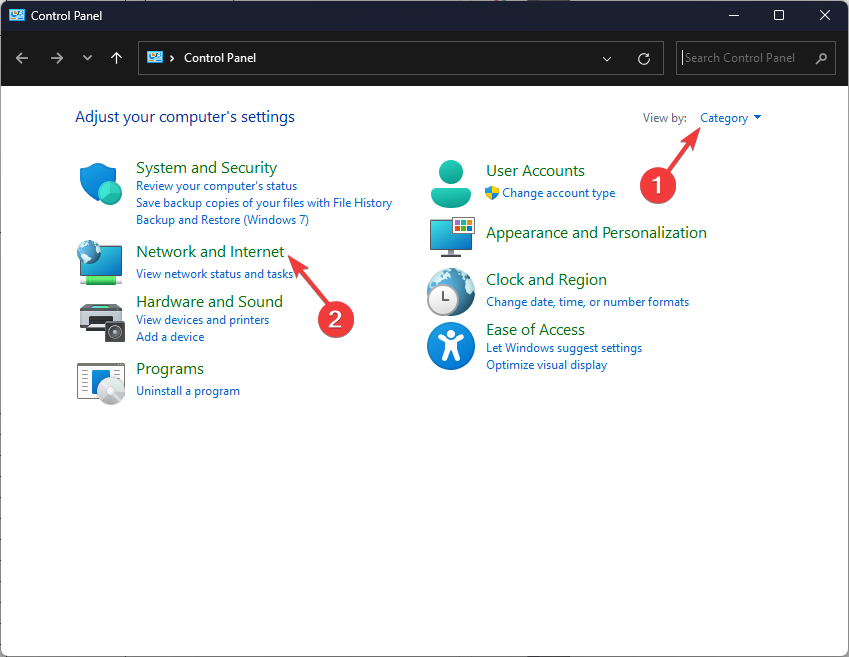Expand the recent locations chevron

(x=87, y=58)
